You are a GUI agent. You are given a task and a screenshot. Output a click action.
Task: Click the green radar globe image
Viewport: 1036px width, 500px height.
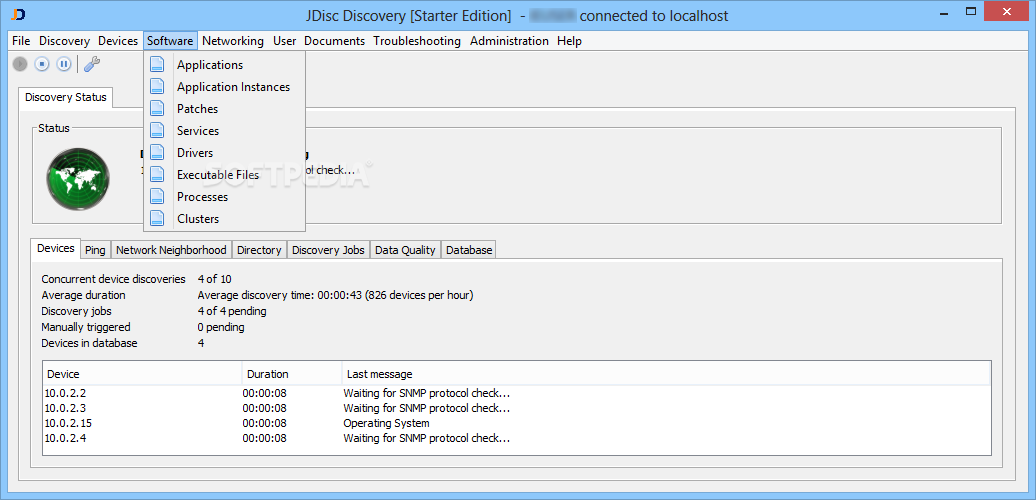tap(78, 179)
